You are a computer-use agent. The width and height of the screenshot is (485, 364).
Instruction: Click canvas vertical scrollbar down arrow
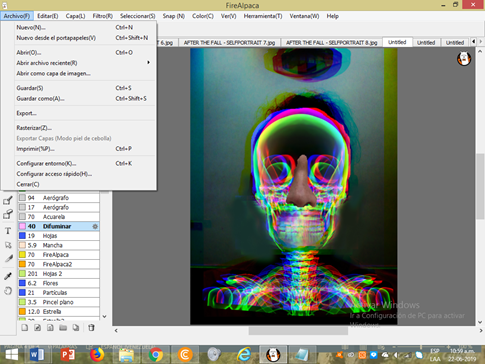pos(480,322)
